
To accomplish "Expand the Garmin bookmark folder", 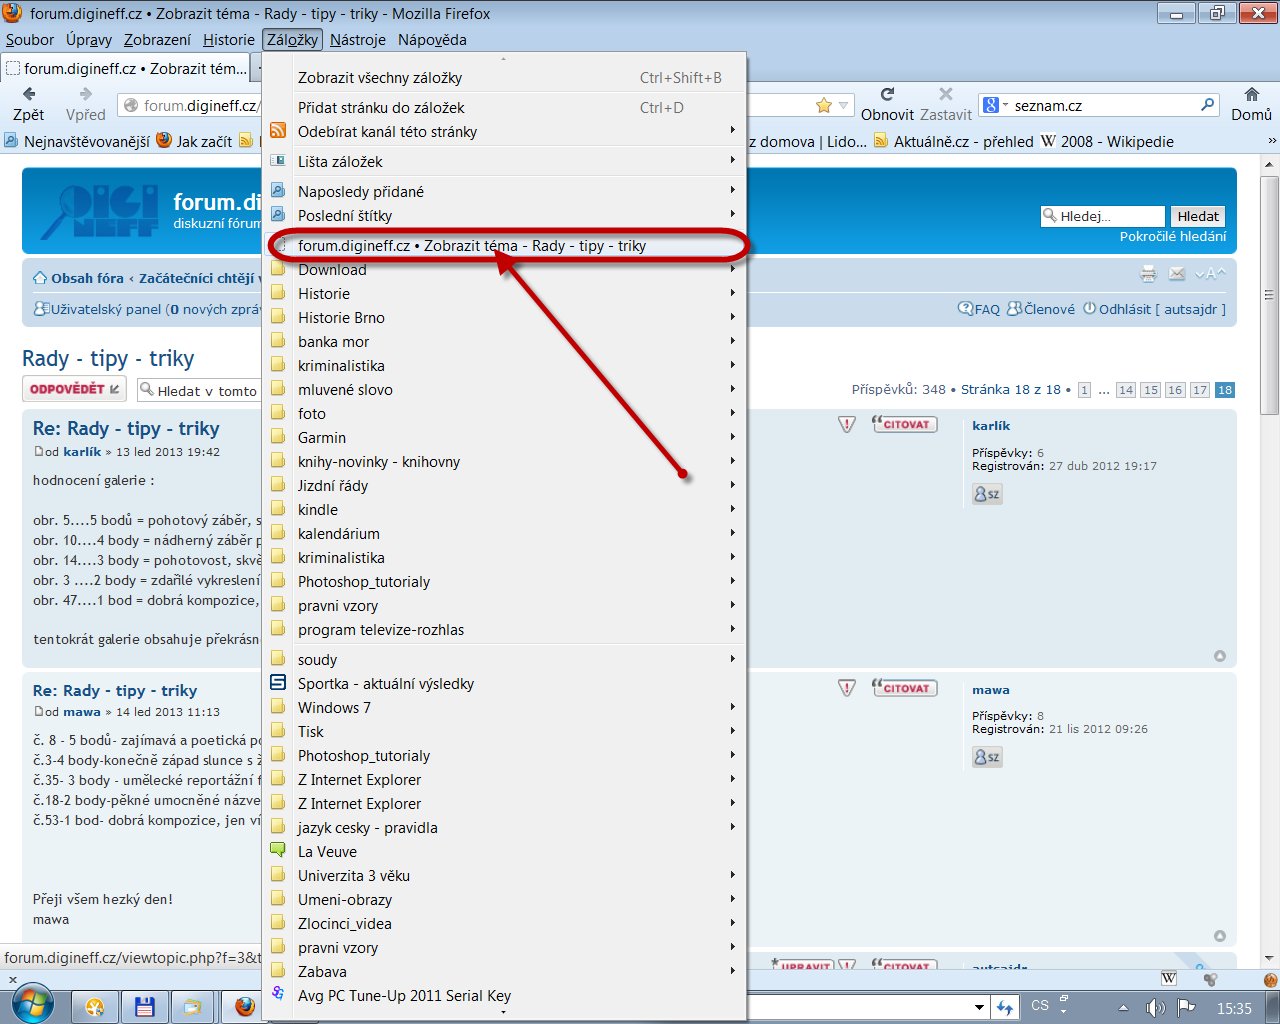I will click(322, 438).
